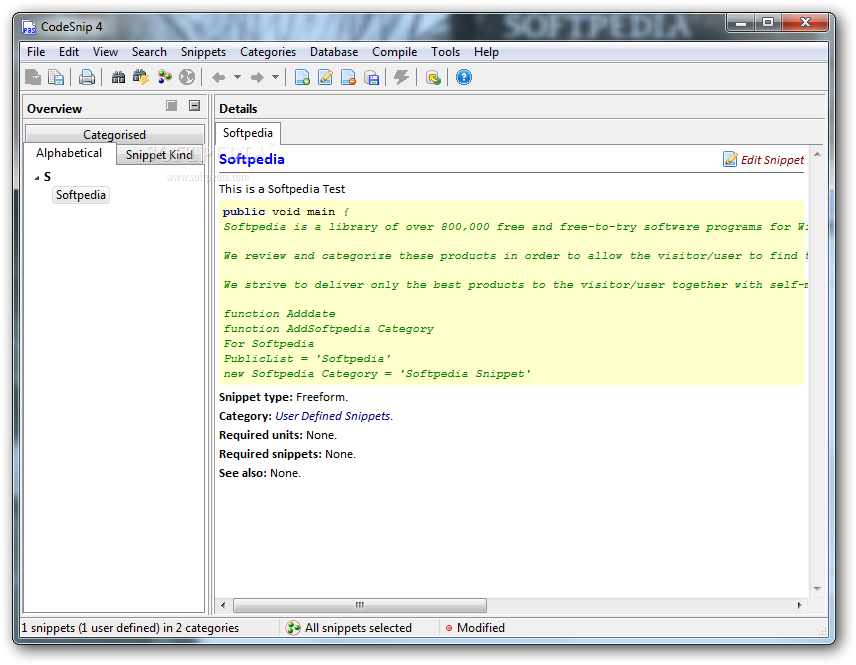This screenshot has width=856, height=665.
Task: Open the Snippets menu
Action: (203, 52)
